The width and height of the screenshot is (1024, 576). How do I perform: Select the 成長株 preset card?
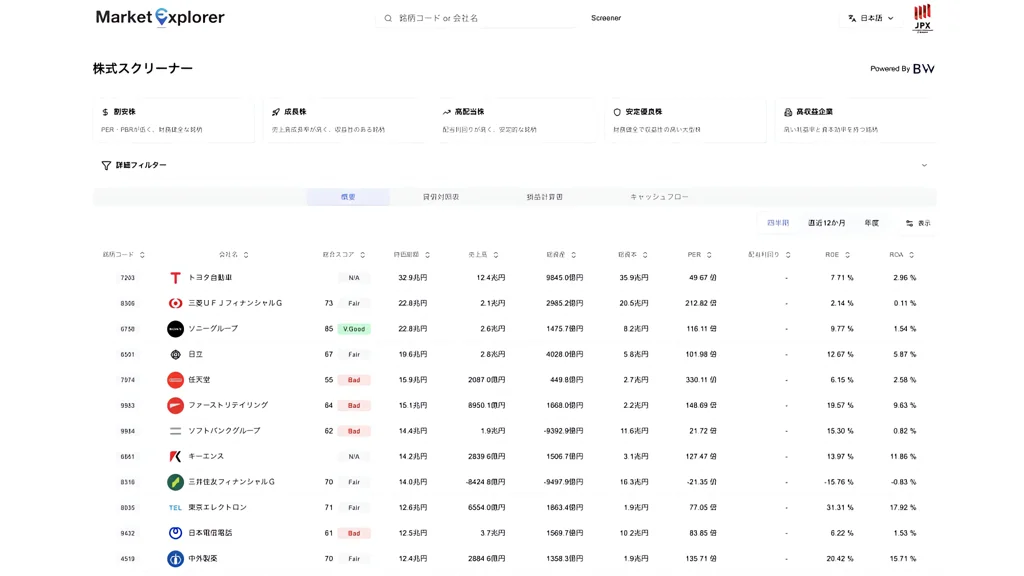point(344,120)
